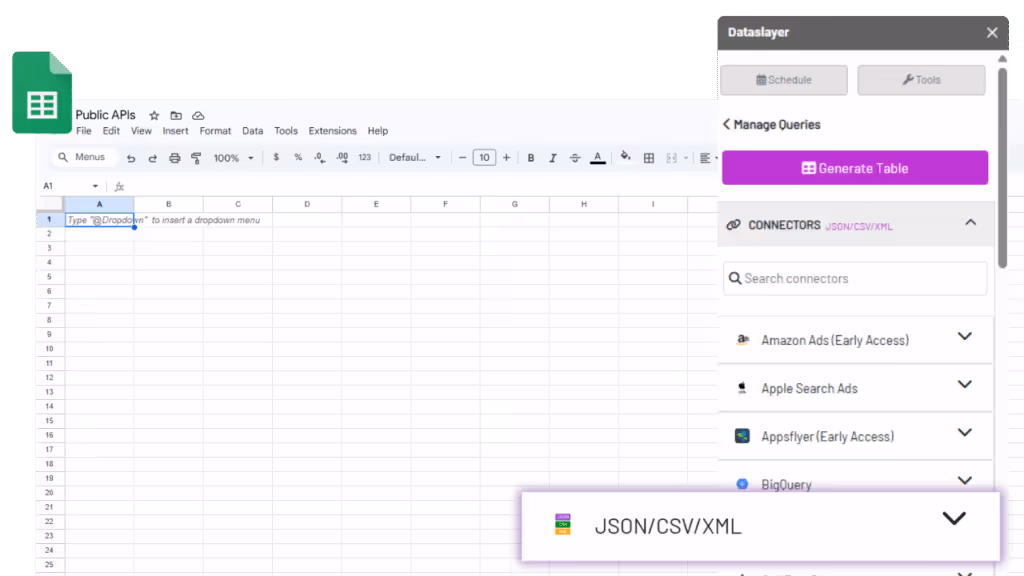1024x576 pixels.
Task: Open the Extensions menu
Action: tap(332, 130)
